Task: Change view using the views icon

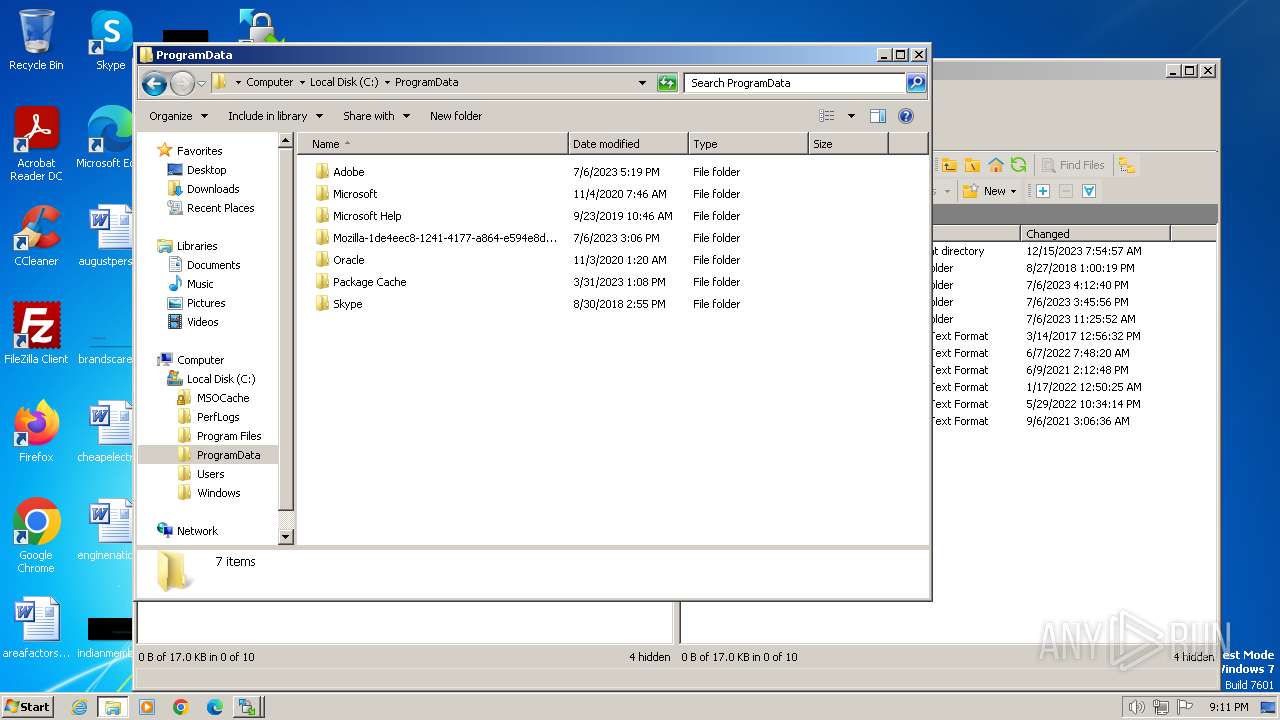Action: point(827,116)
